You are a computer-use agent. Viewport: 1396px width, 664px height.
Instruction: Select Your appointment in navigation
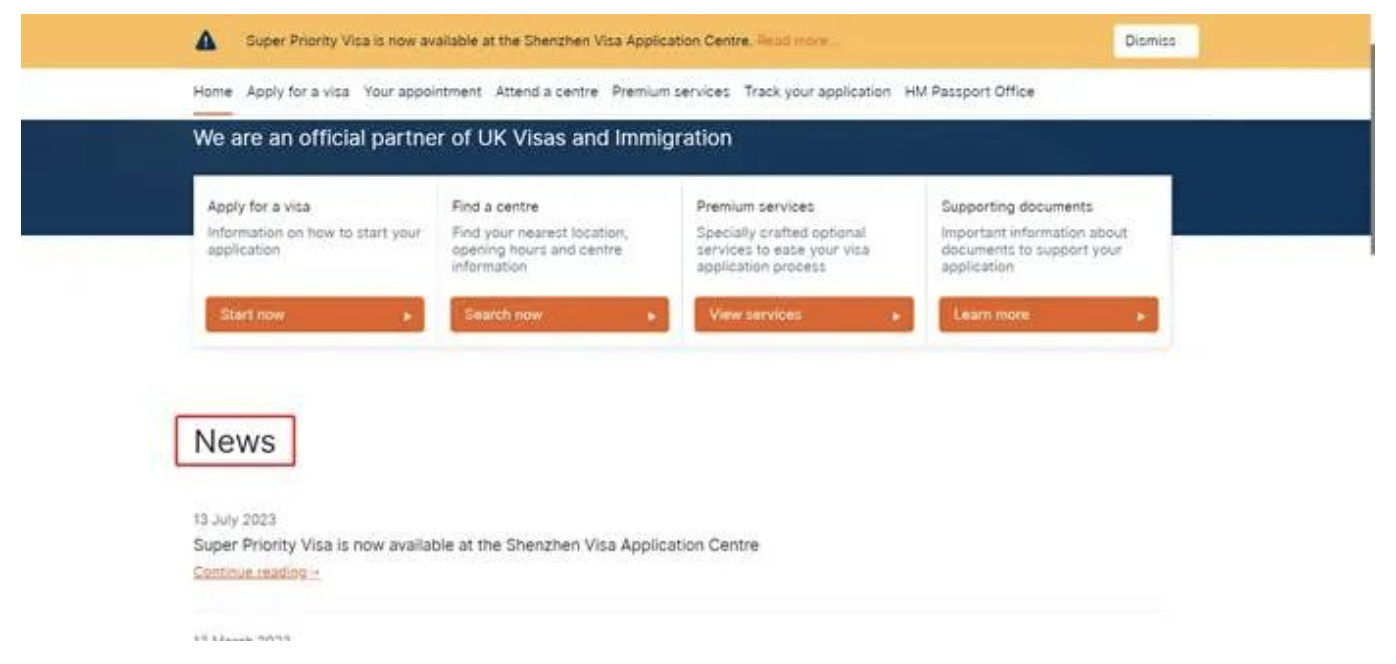coord(422,91)
